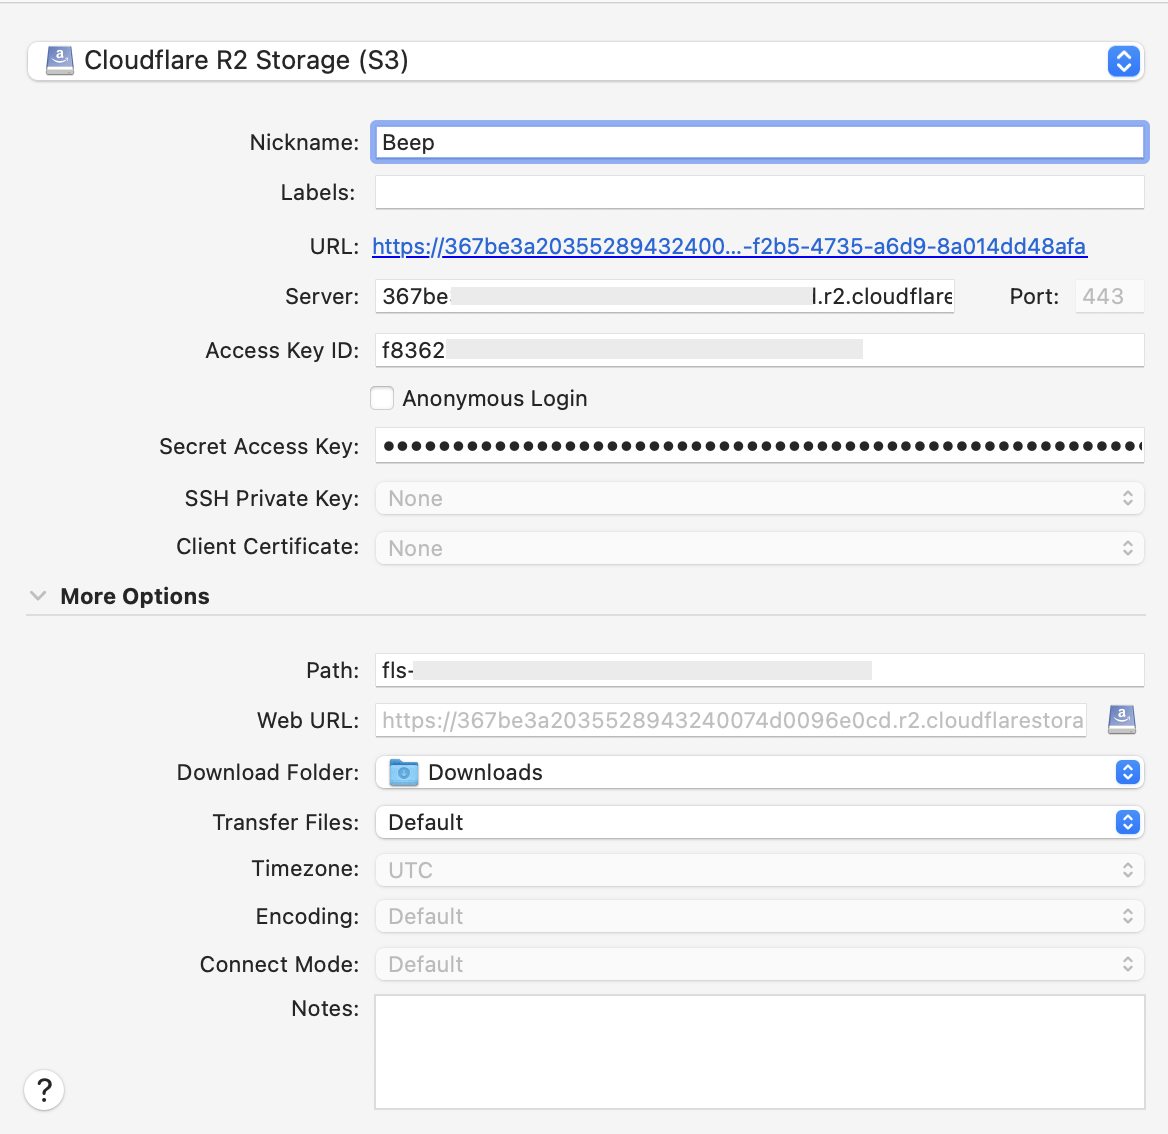This screenshot has height=1134, width=1168.
Task: Click the Path field starting with fls-
Action: (759, 670)
